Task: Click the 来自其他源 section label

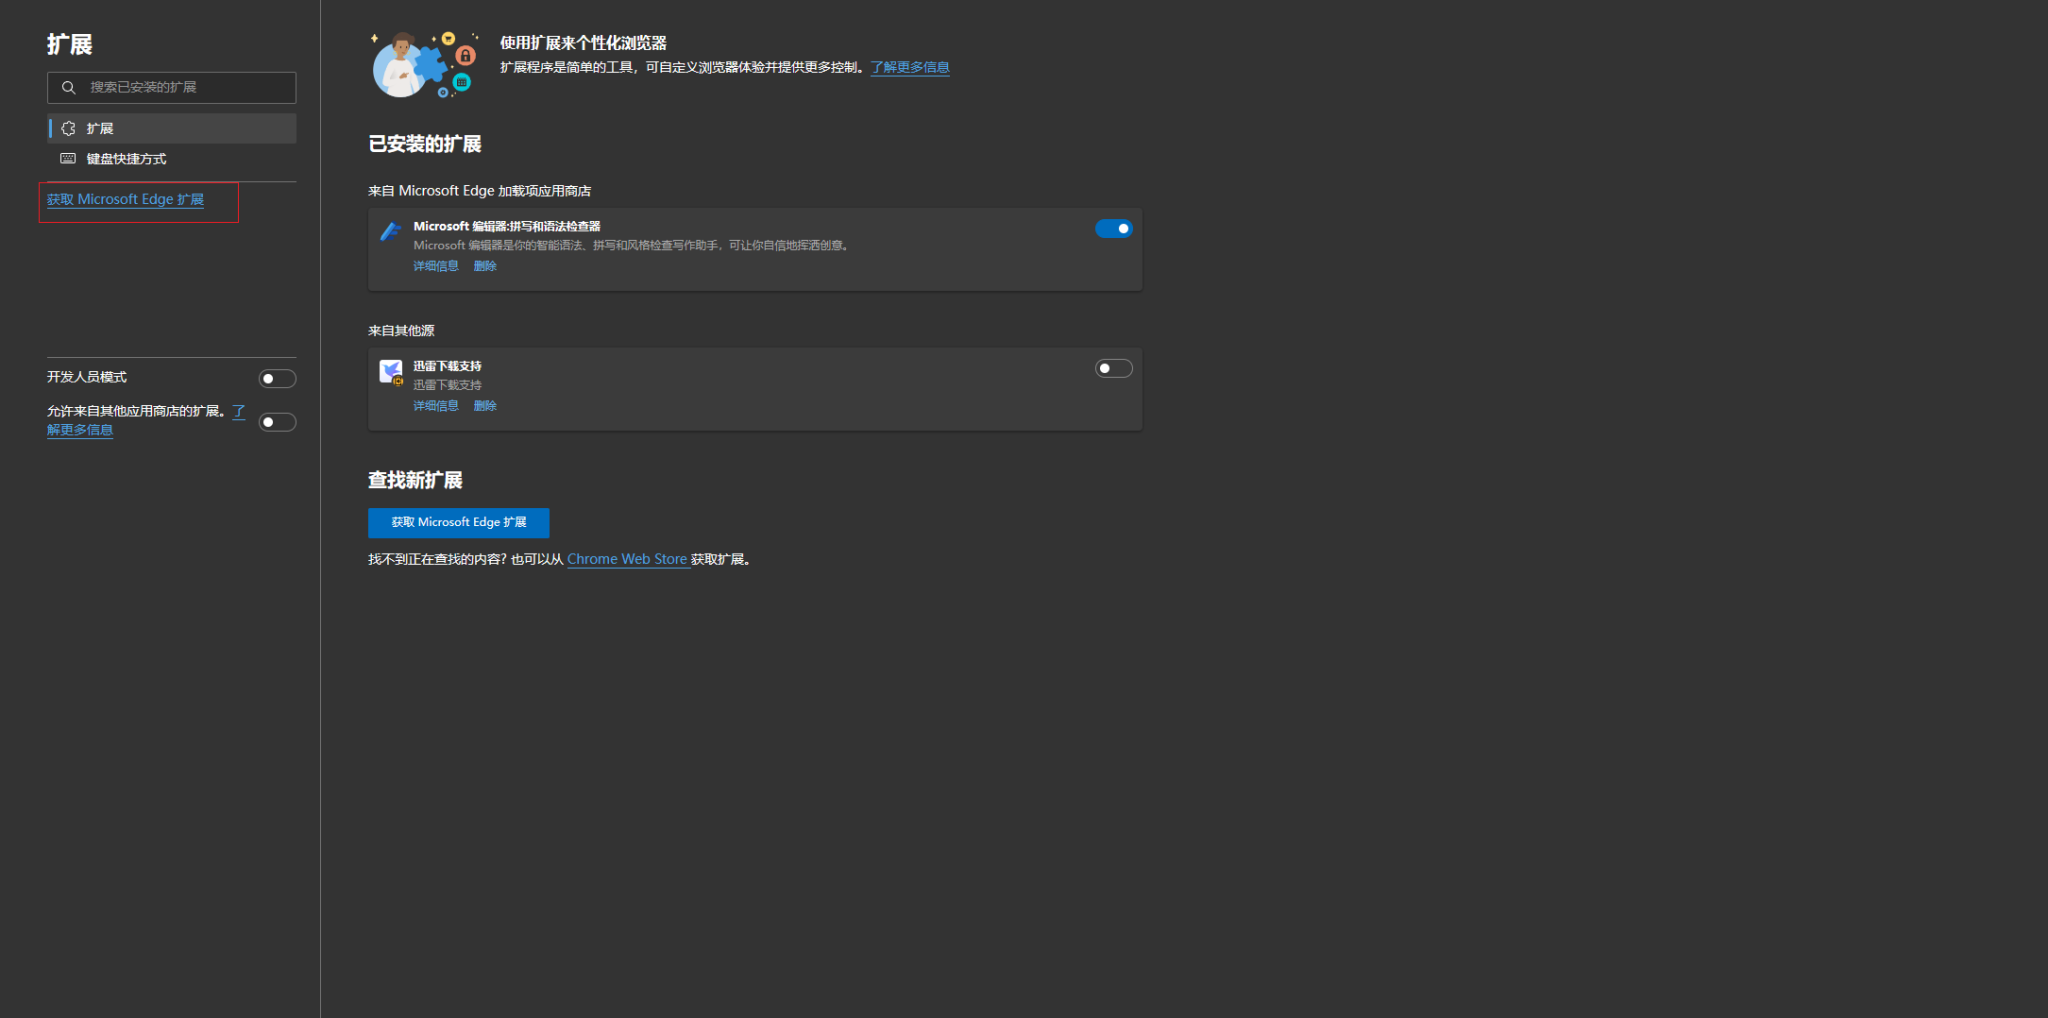Action: click(x=401, y=331)
